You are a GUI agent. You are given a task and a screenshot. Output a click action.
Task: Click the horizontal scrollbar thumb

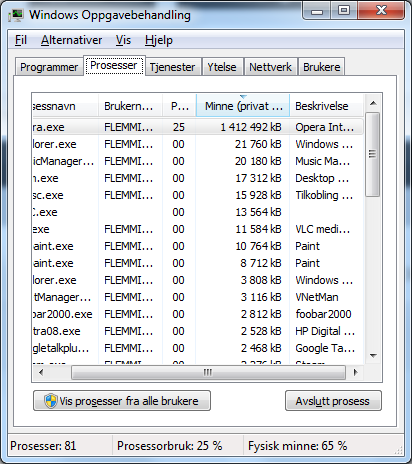(x=208, y=372)
